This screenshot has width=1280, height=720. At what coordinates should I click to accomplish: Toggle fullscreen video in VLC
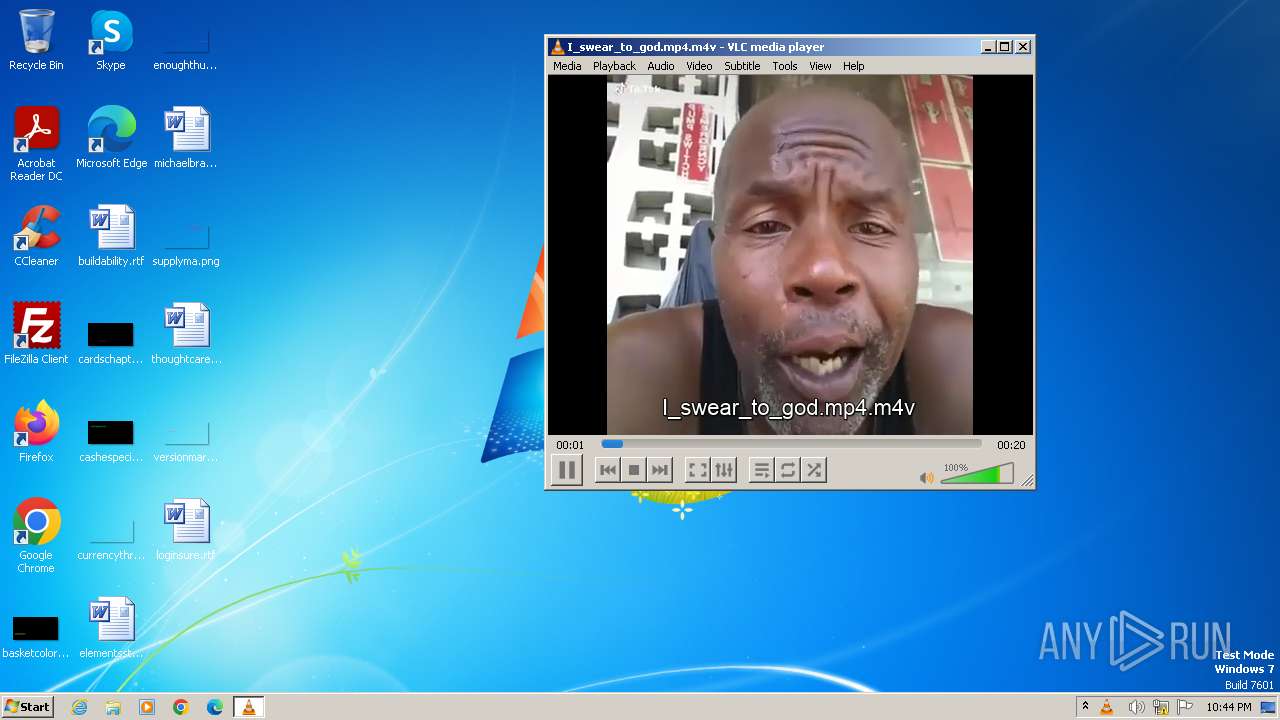pos(697,470)
